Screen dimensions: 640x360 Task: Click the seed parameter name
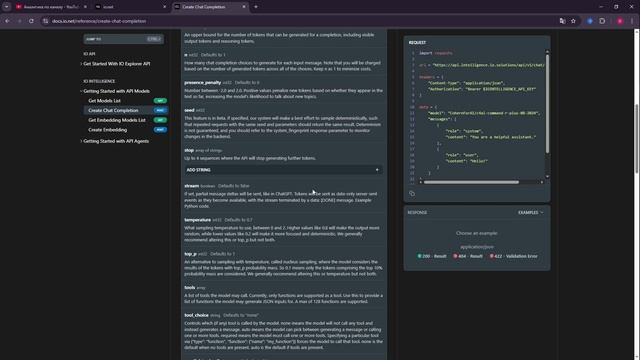point(189,110)
